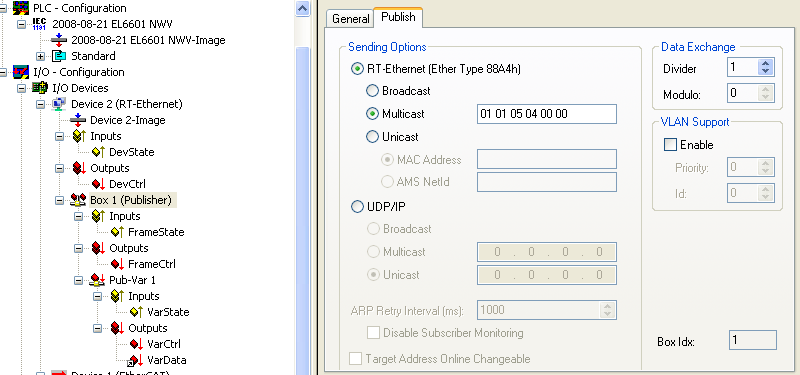Collapse Pub-Var 1 node
800x375 pixels.
(79, 281)
